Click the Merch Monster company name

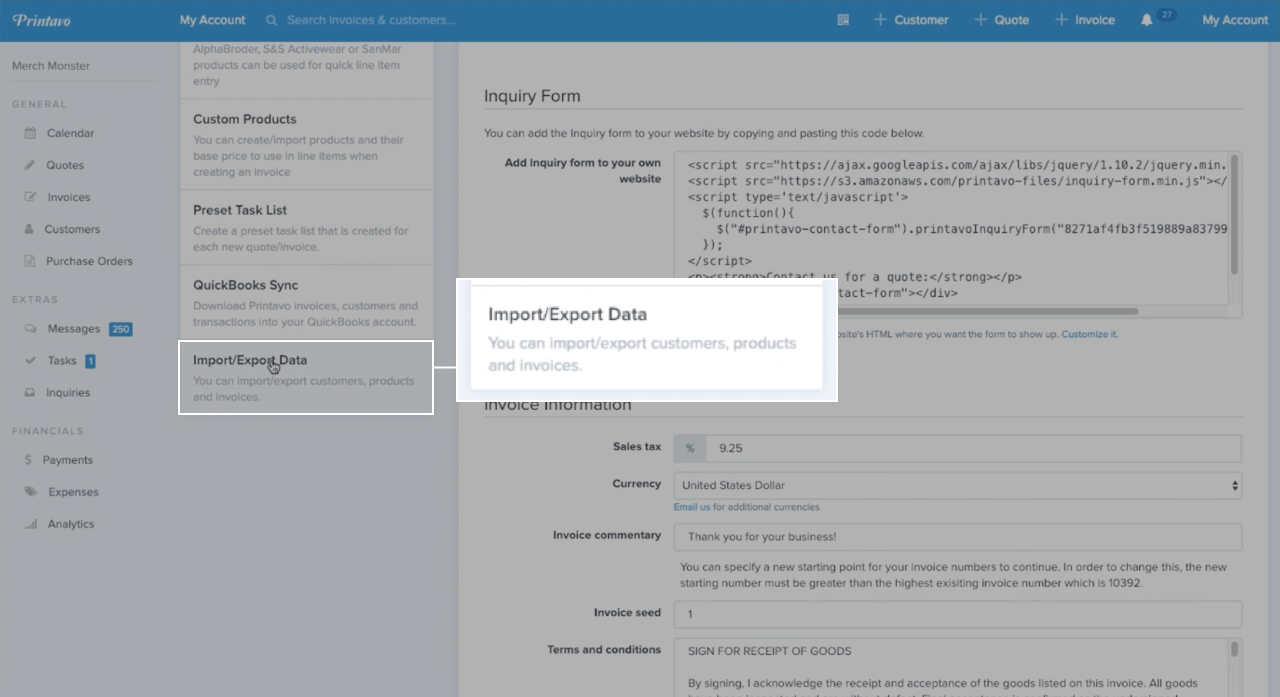click(51, 66)
